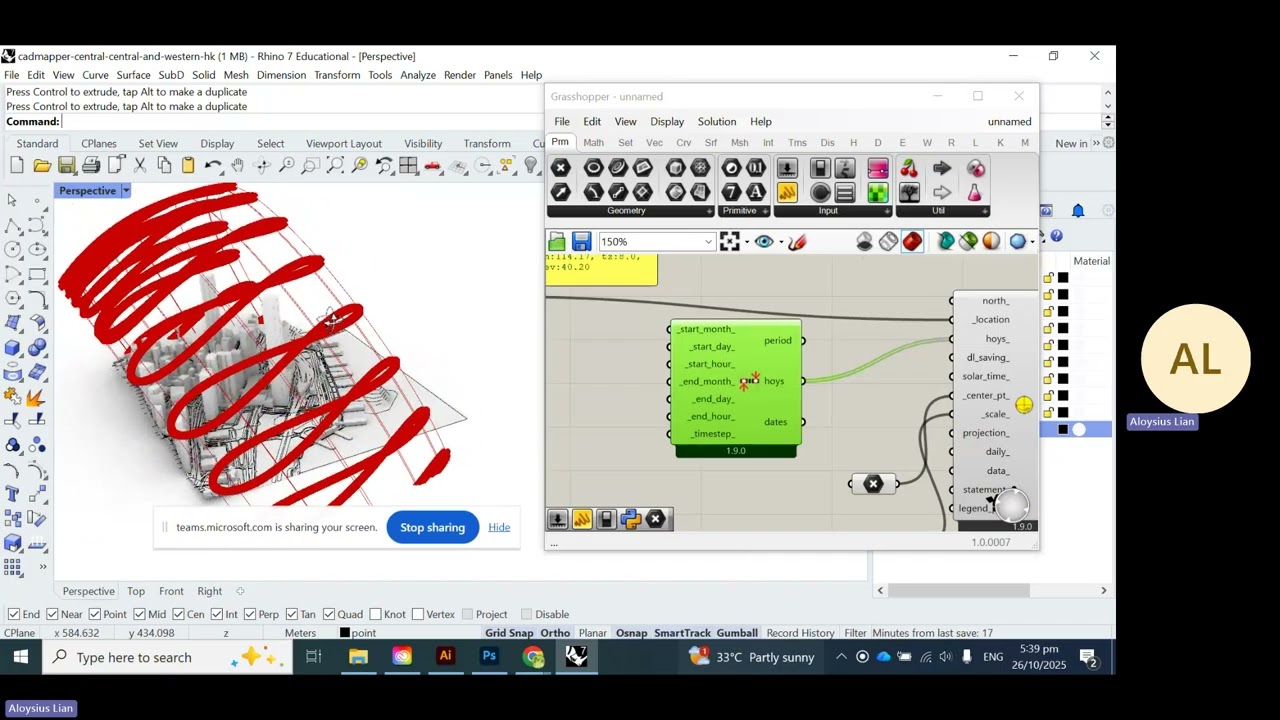The image size is (1280, 720).
Task: Click the Stop sharing button
Action: click(432, 527)
